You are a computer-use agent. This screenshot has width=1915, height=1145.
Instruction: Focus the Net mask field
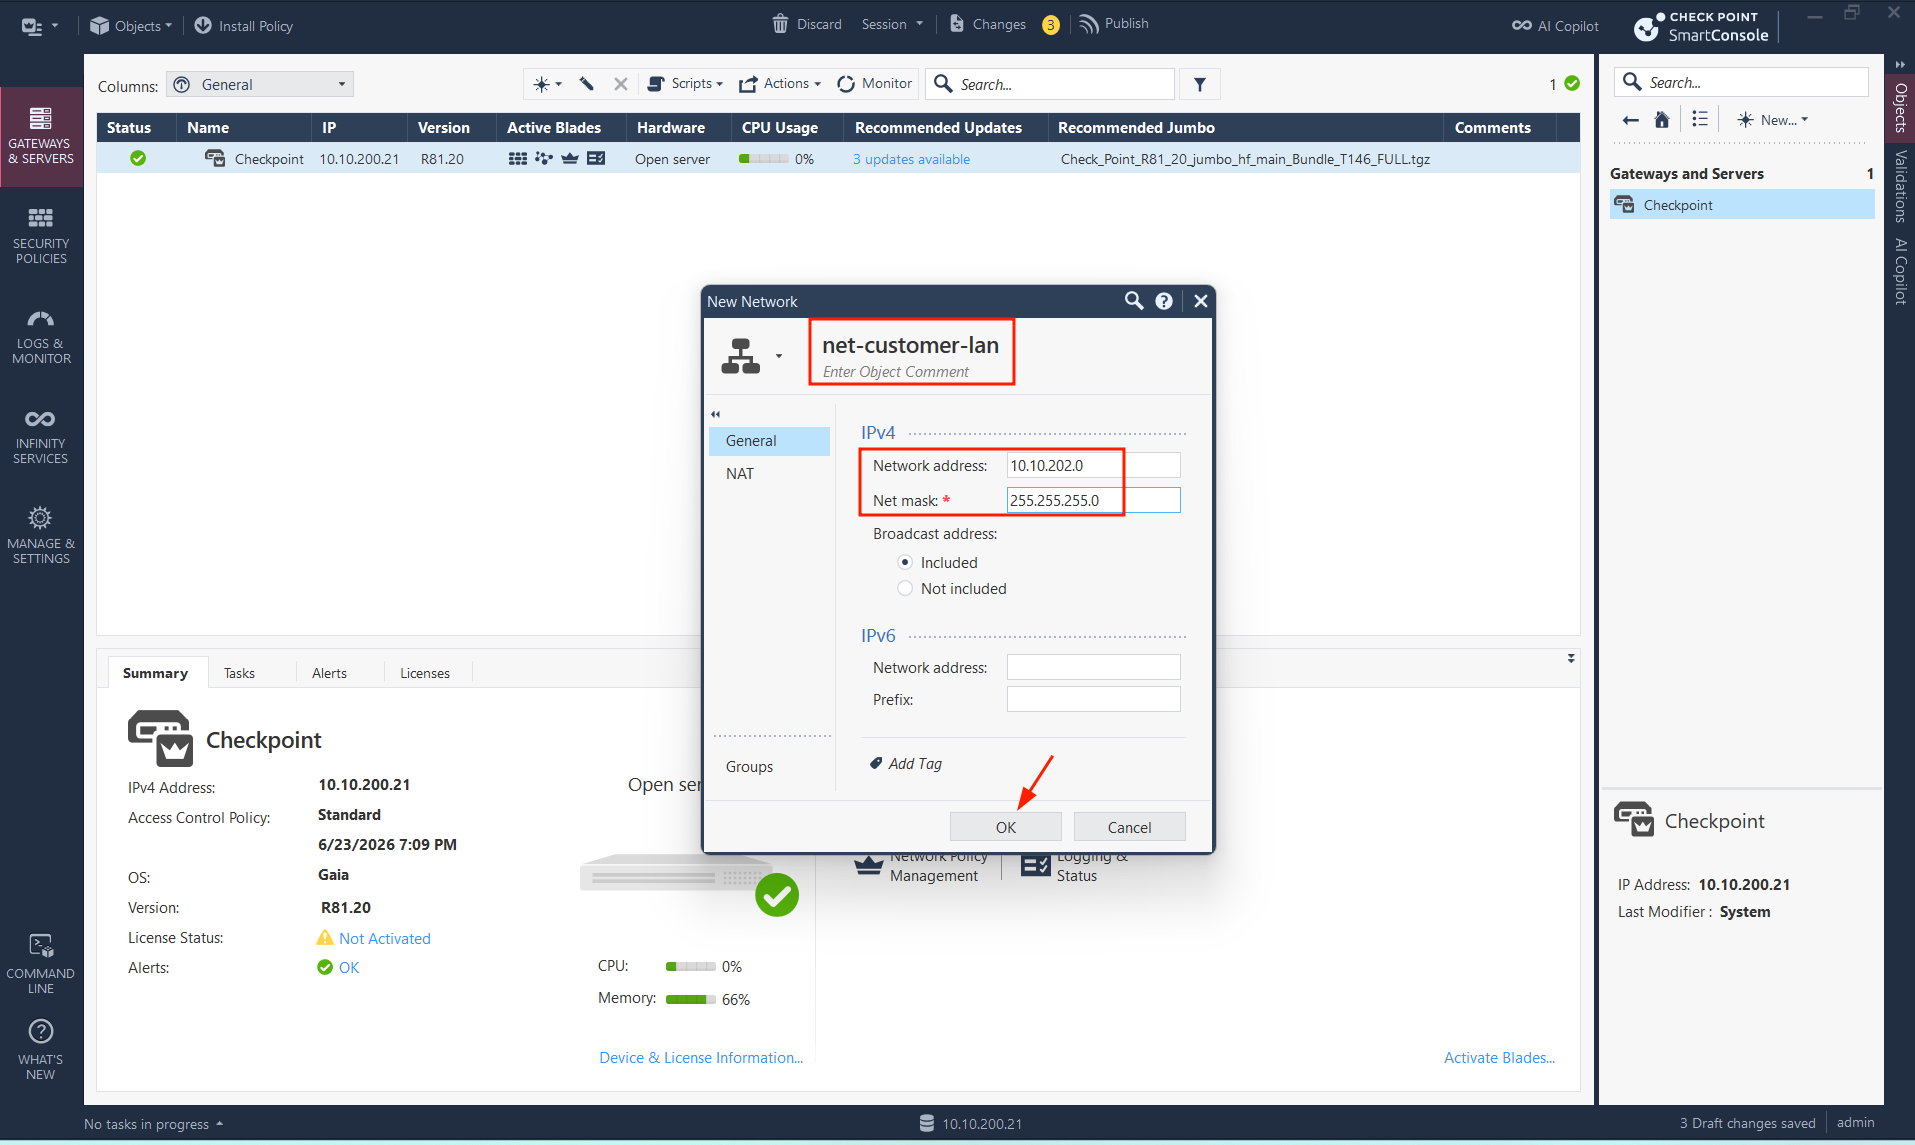click(1093, 500)
